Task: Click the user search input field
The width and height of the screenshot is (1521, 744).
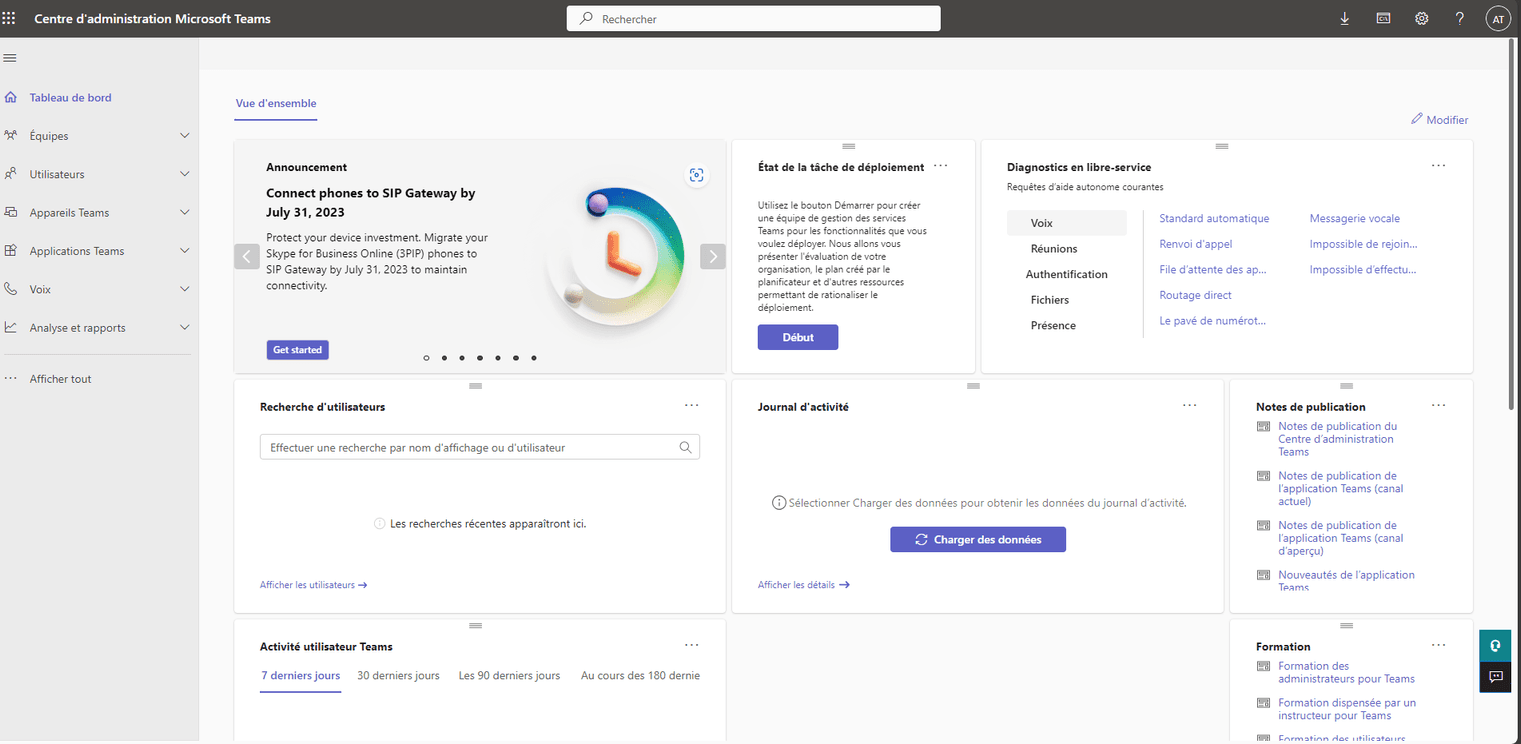Action: click(470, 448)
